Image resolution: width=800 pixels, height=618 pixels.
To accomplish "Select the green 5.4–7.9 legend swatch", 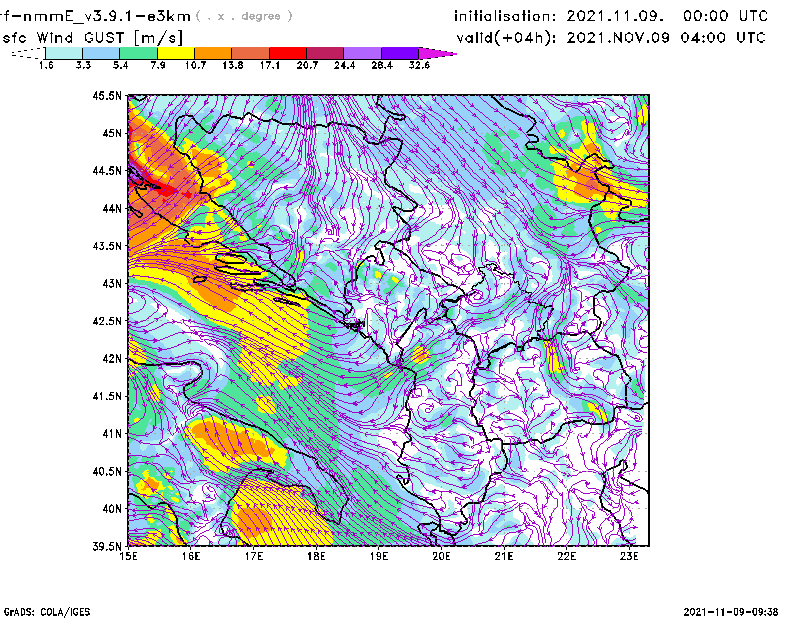I will [x=138, y=53].
